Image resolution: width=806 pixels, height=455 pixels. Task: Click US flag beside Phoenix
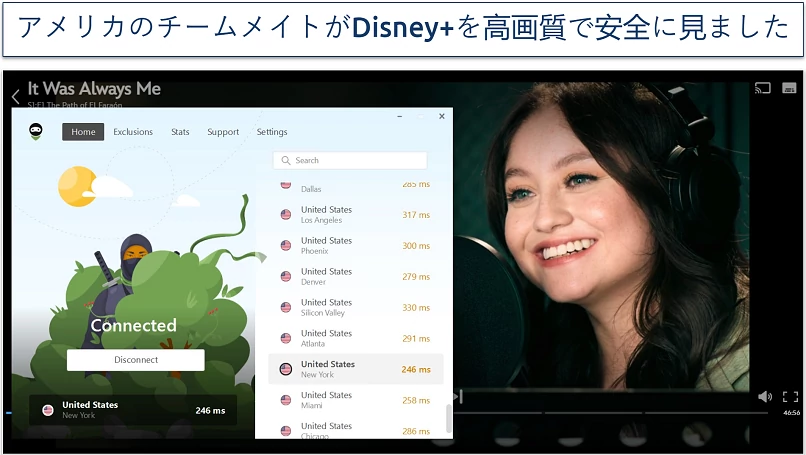pos(286,246)
